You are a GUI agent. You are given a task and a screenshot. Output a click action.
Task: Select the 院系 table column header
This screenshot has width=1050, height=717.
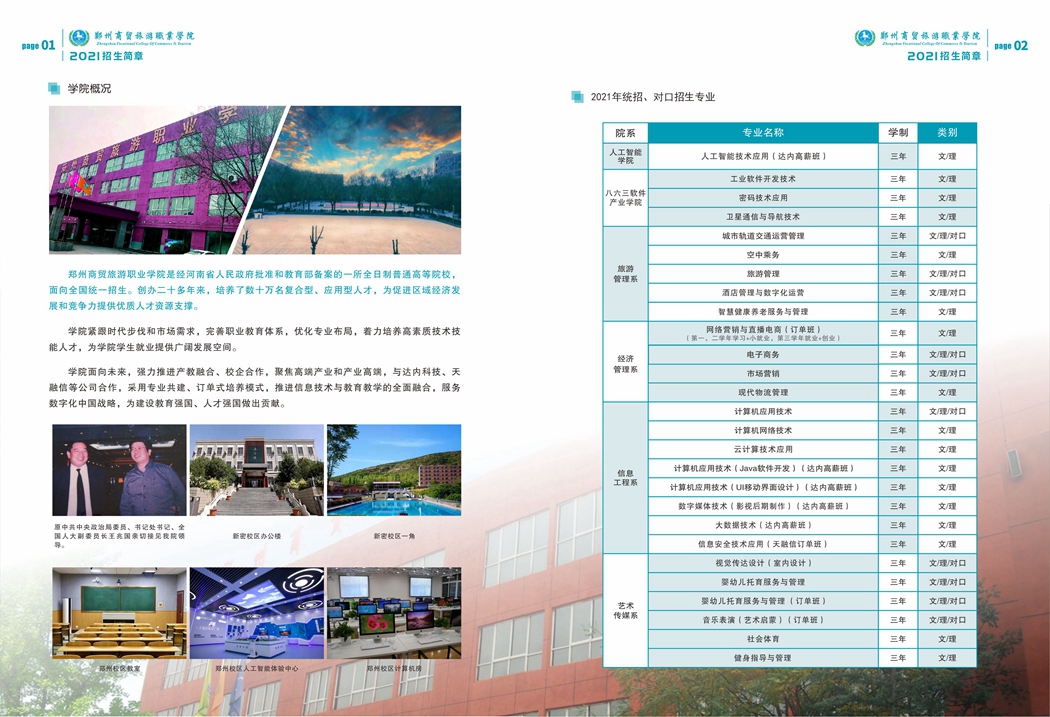coord(625,132)
